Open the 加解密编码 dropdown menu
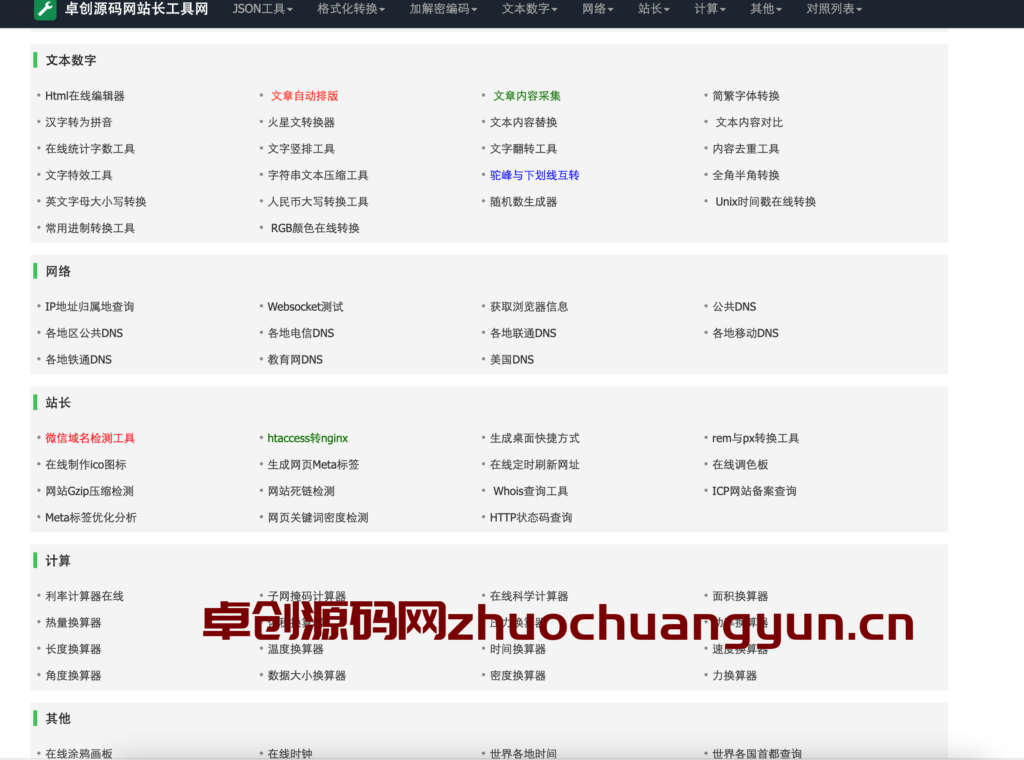The width and height of the screenshot is (1024, 760). [443, 9]
